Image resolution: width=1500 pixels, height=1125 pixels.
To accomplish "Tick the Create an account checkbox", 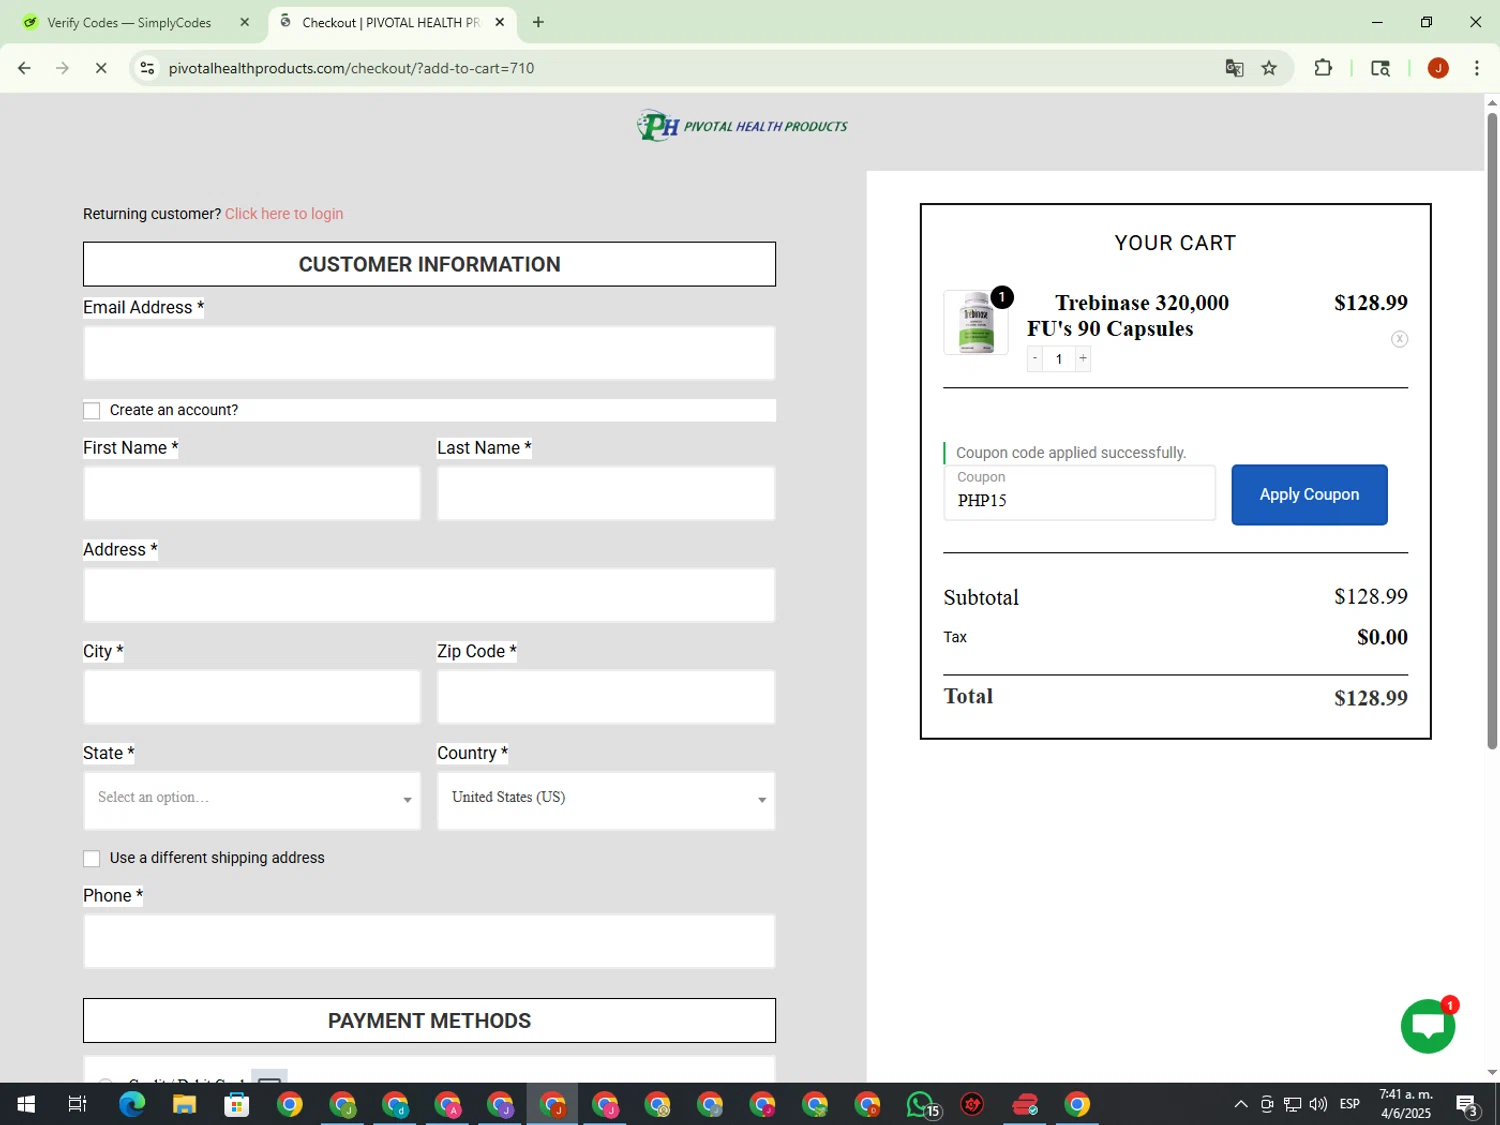I will [x=92, y=411].
